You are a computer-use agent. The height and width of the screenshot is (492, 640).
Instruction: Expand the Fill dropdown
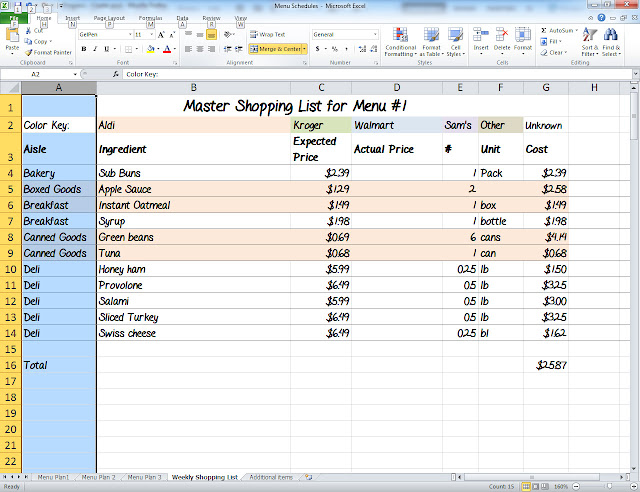point(561,41)
